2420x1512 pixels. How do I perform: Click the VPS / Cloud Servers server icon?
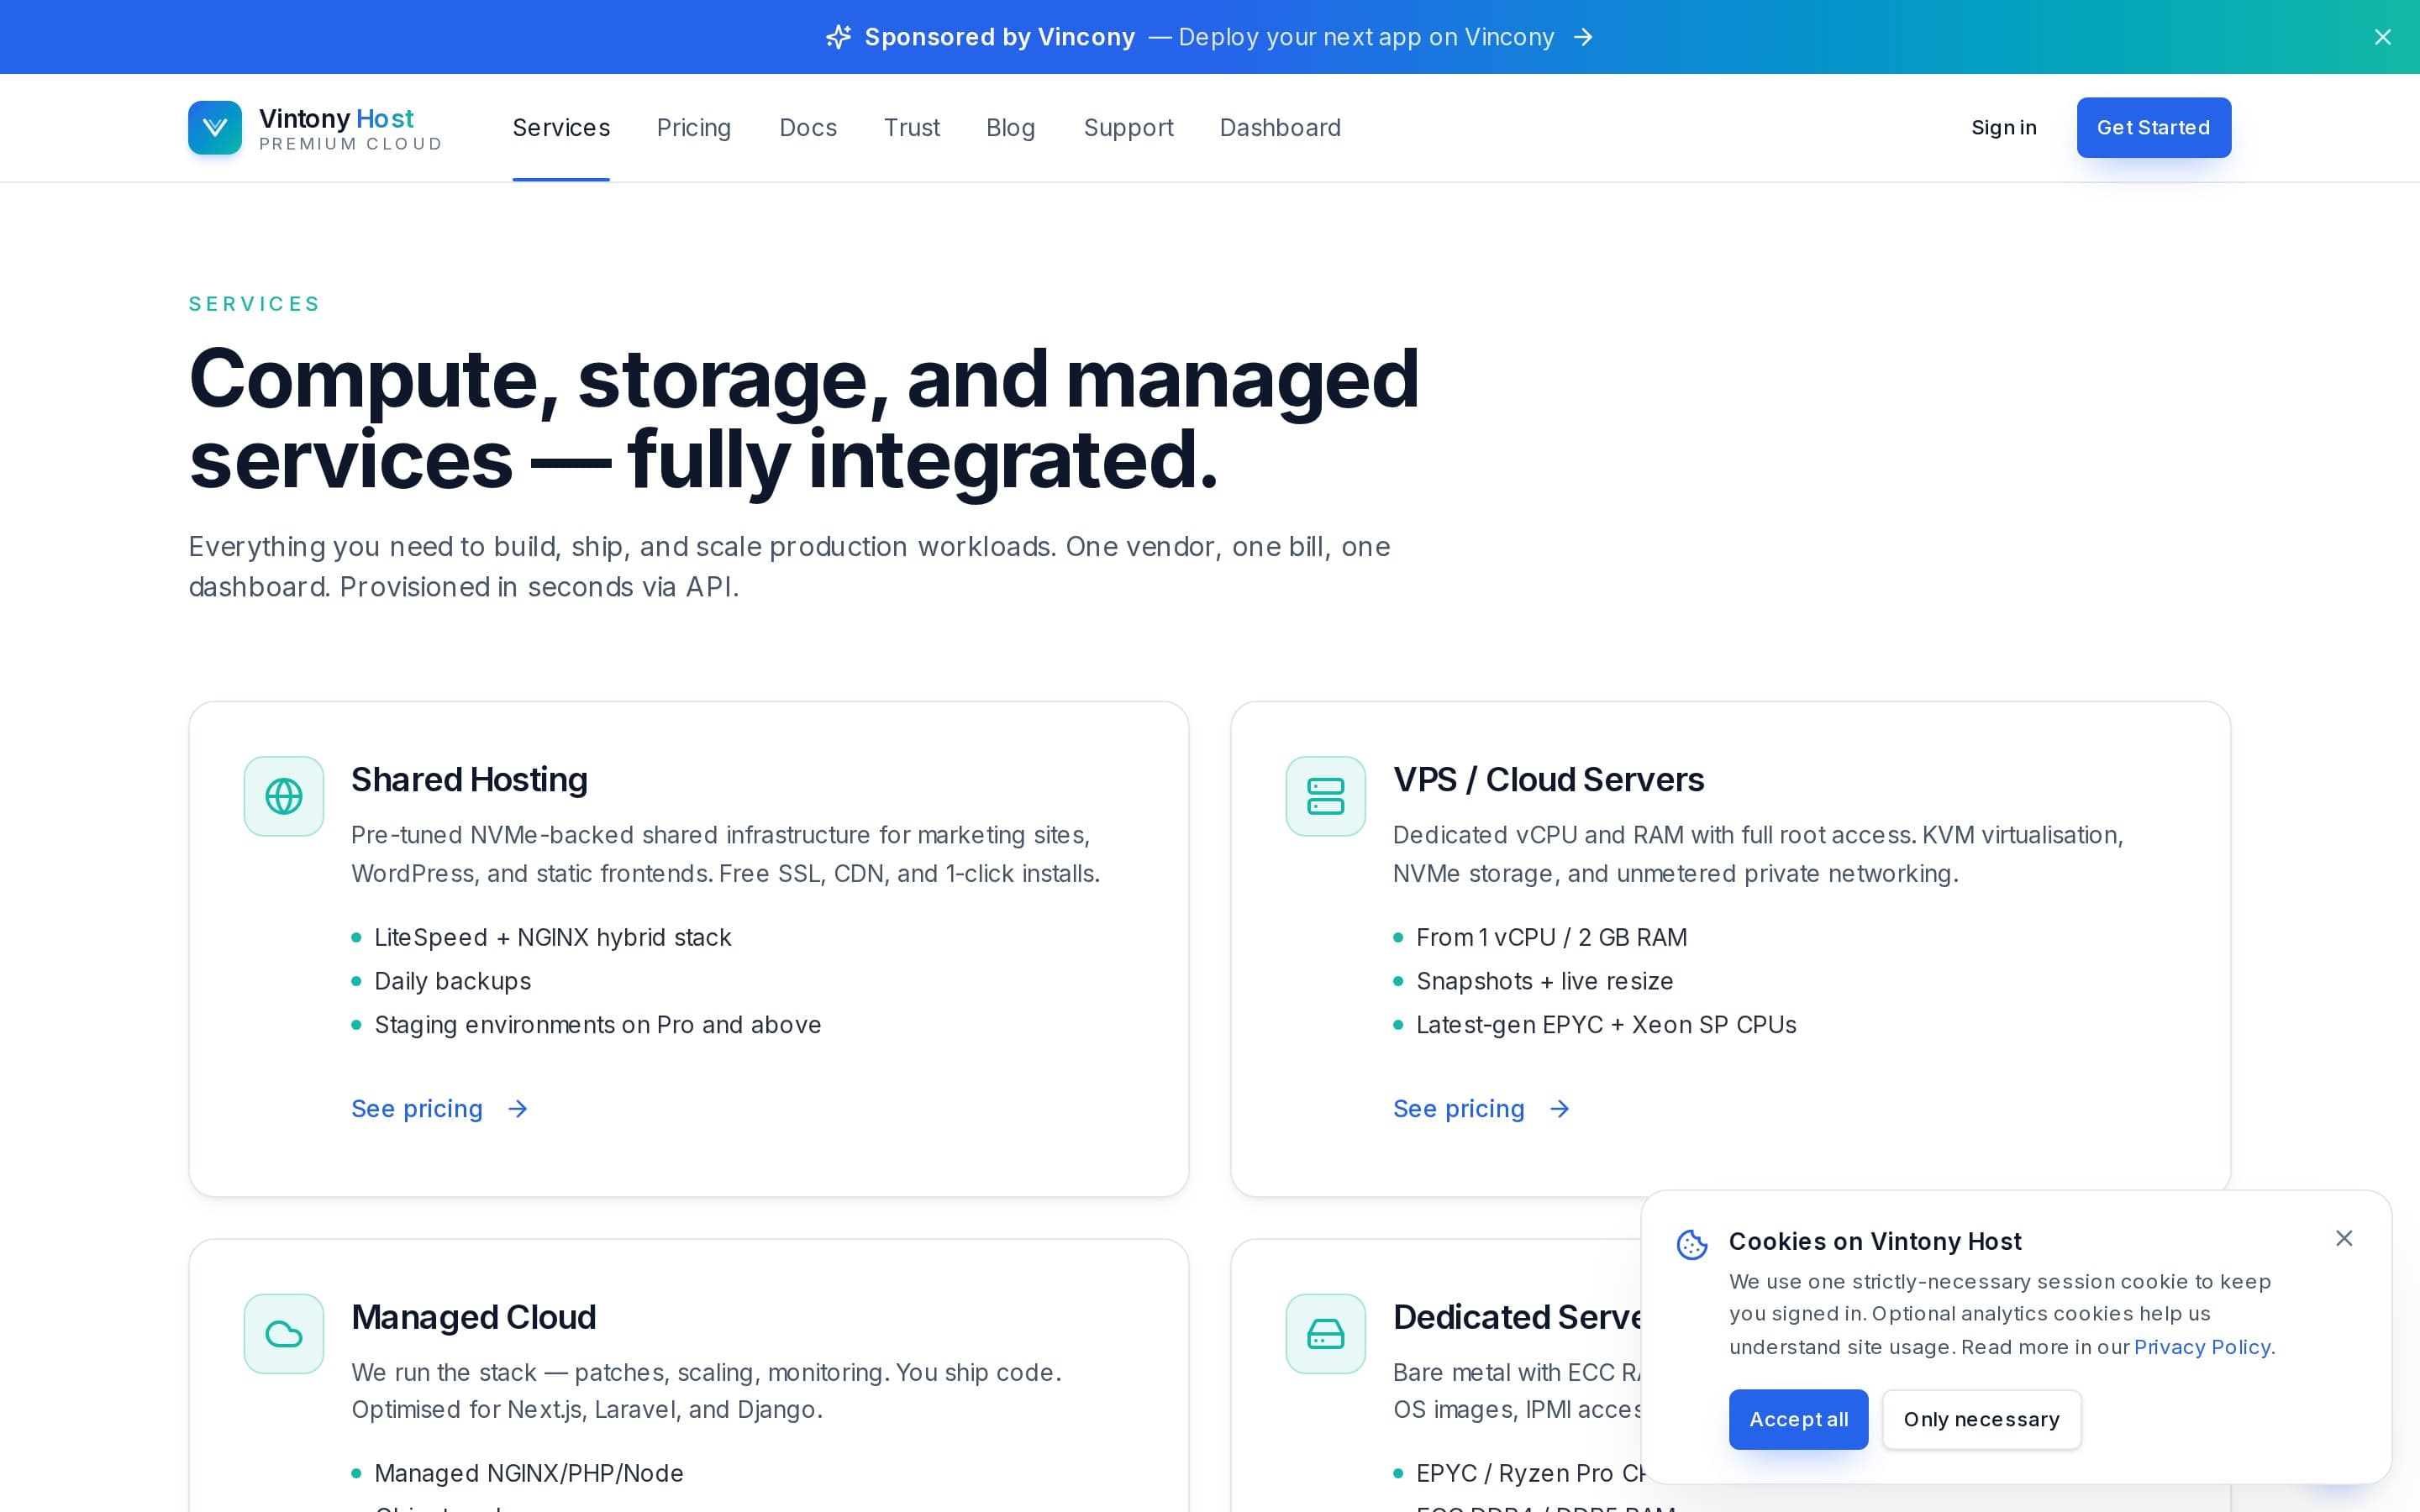[1326, 796]
